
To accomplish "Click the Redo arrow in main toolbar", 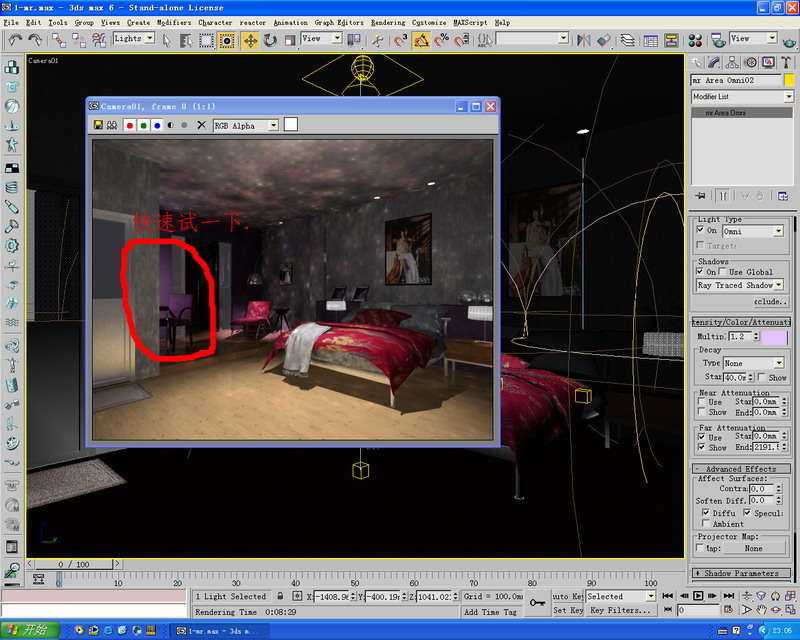I will 35,40.
